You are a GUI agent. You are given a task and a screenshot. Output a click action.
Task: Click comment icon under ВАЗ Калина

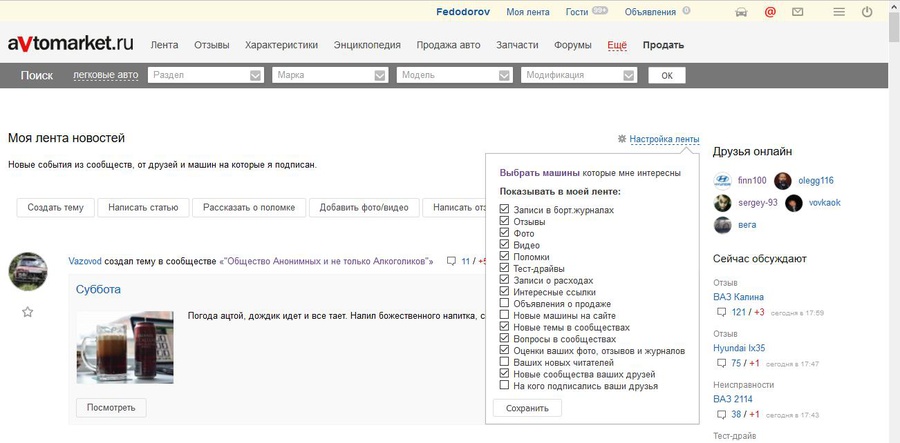721,312
